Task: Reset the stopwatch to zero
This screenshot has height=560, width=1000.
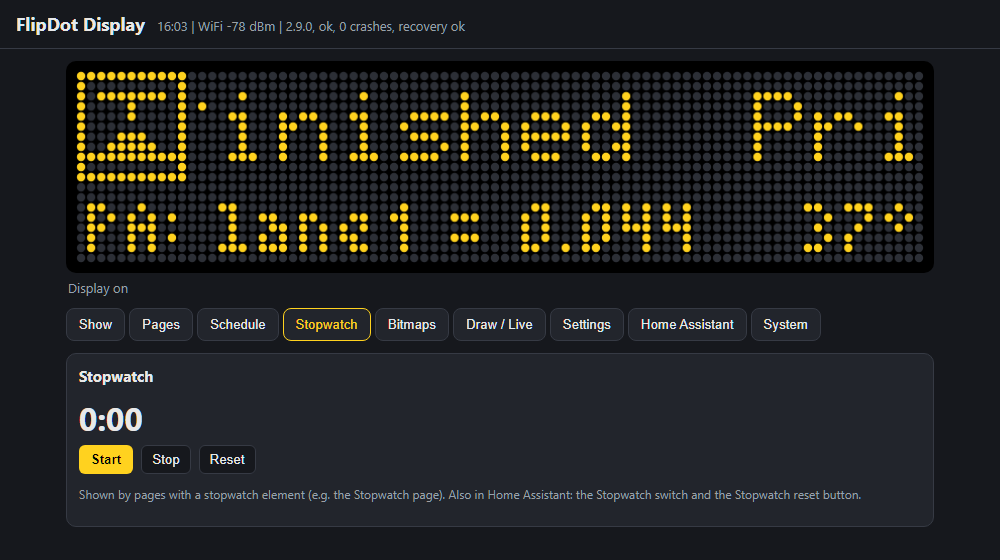Action: point(227,459)
